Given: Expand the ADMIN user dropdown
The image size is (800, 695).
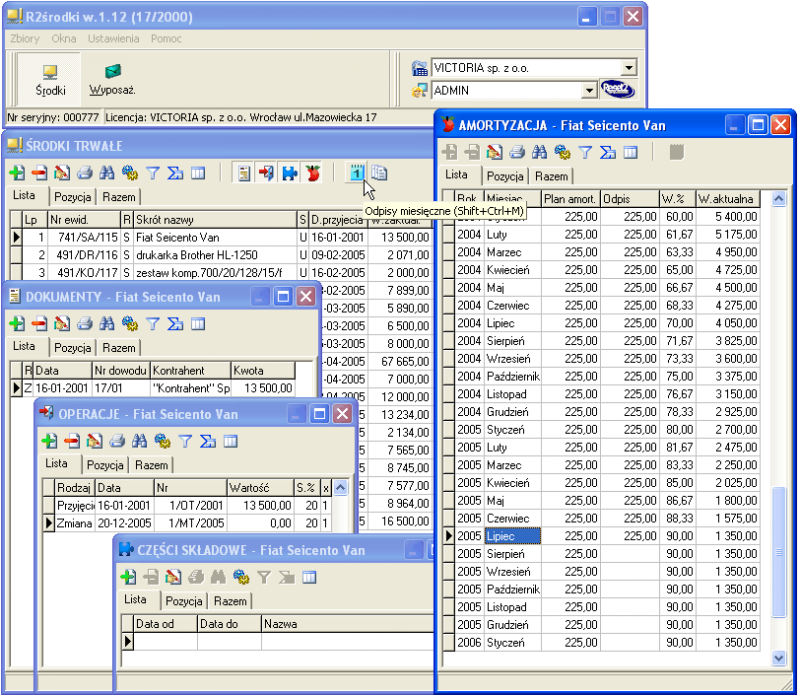Looking at the screenshot, I should (589, 90).
